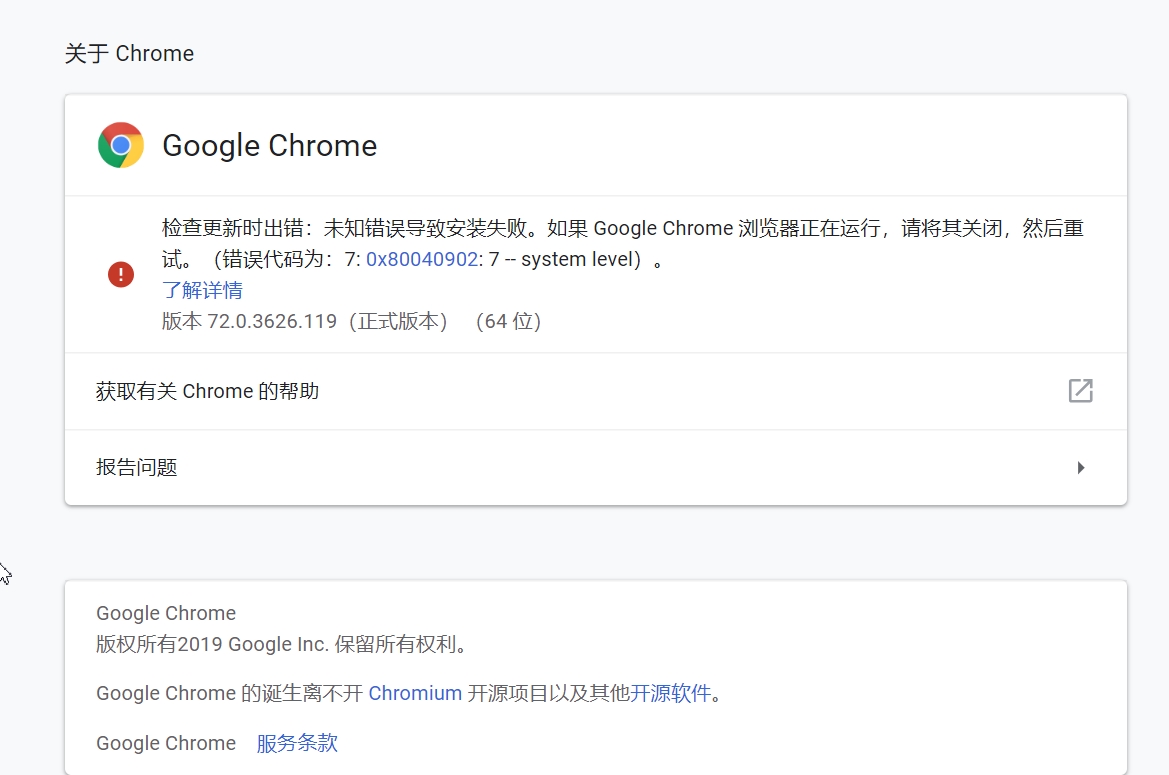
Task: Select the 报告问题 row label
Action: pos(137,468)
